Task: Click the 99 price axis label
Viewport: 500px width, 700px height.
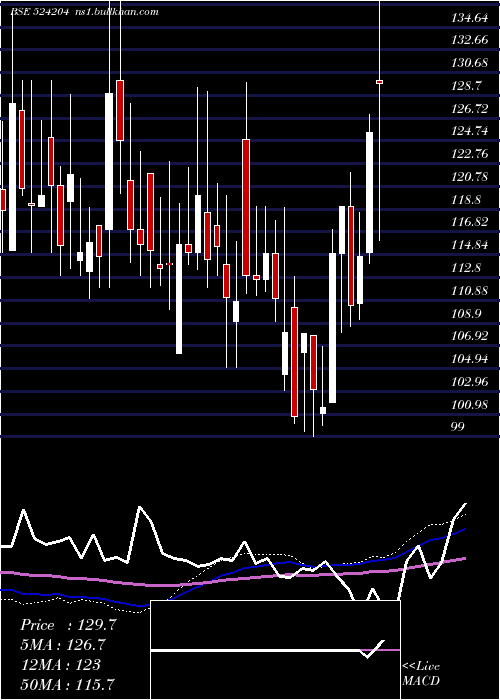Action: tap(458, 426)
